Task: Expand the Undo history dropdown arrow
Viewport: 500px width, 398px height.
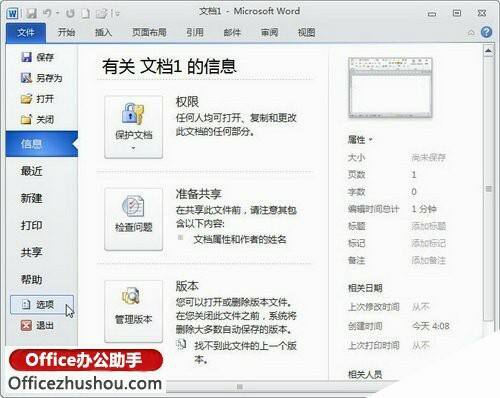Action: click(x=58, y=13)
